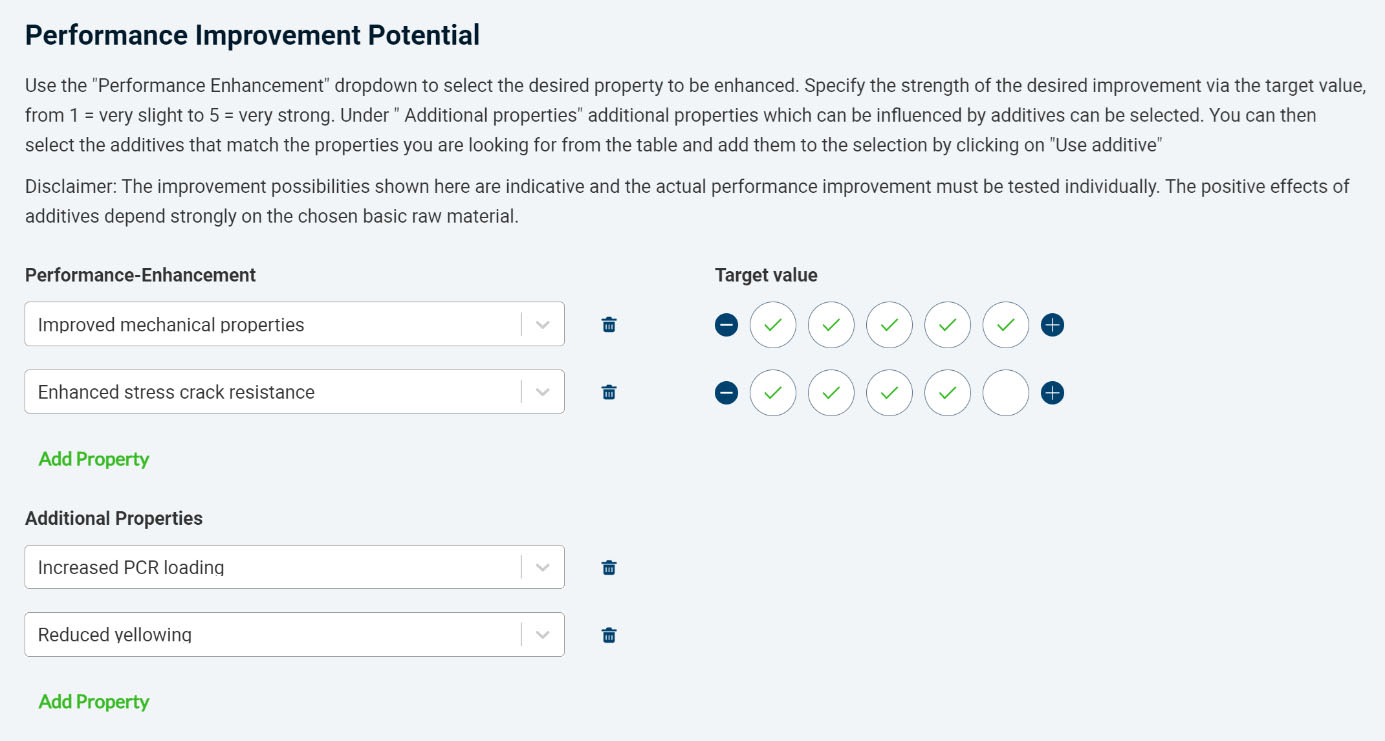Increase target value for Improved mechanical properties

tap(1052, 324)
